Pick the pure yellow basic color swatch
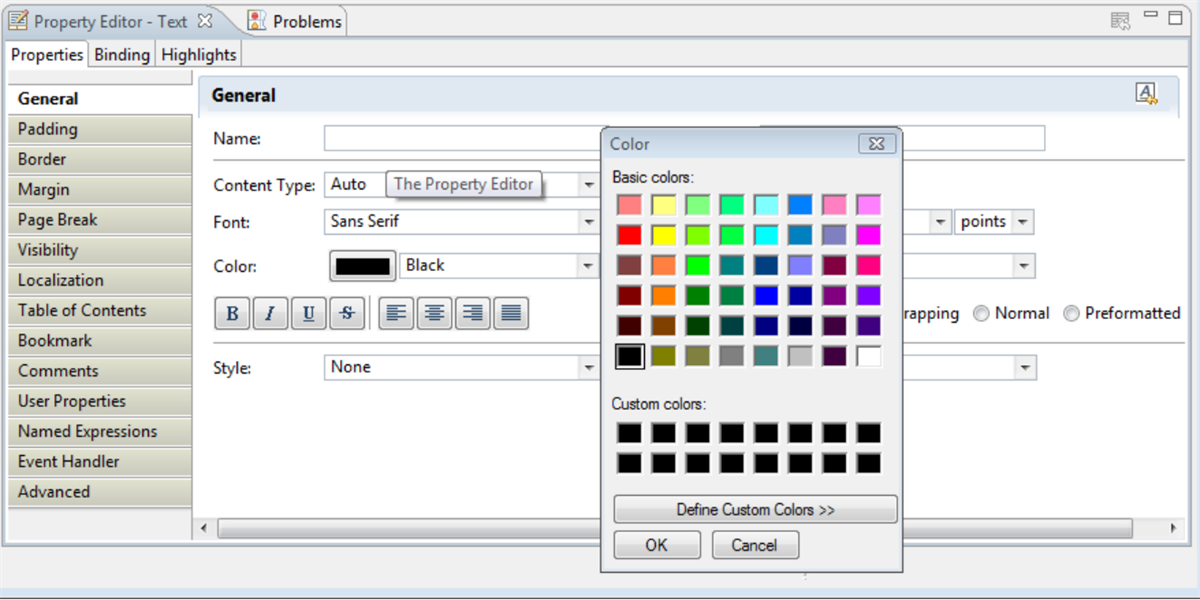1200x600 pixels. coord(664,235)
